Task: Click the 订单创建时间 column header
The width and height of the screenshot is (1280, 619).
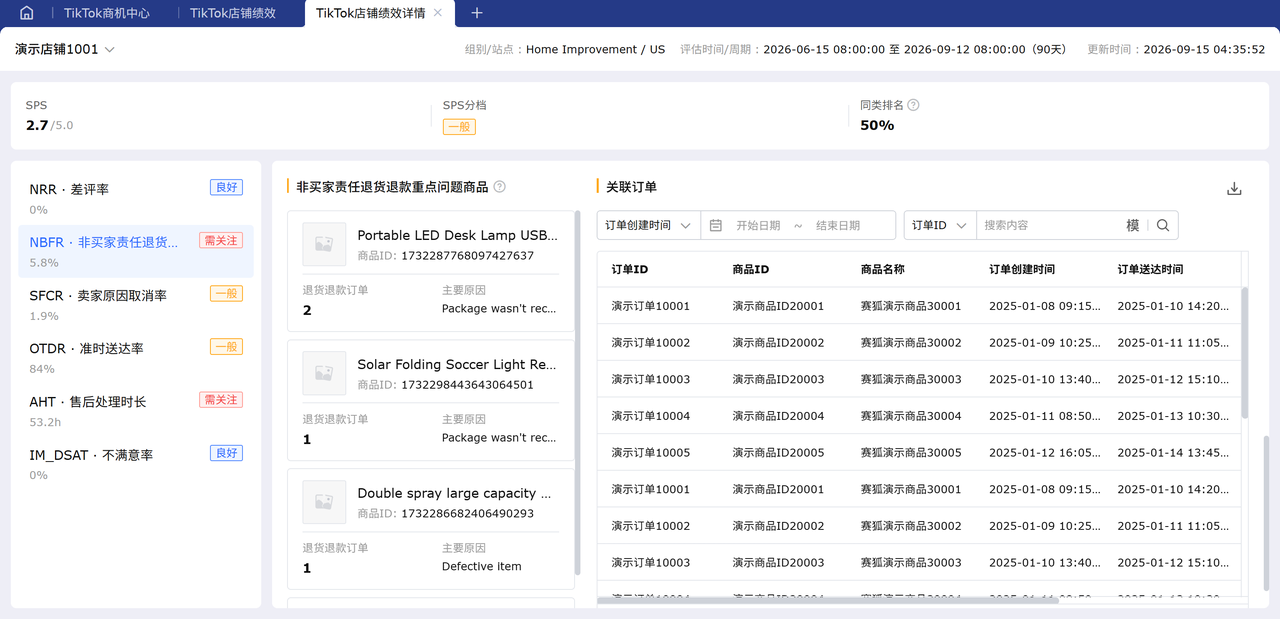Action: coord(1022,270)
